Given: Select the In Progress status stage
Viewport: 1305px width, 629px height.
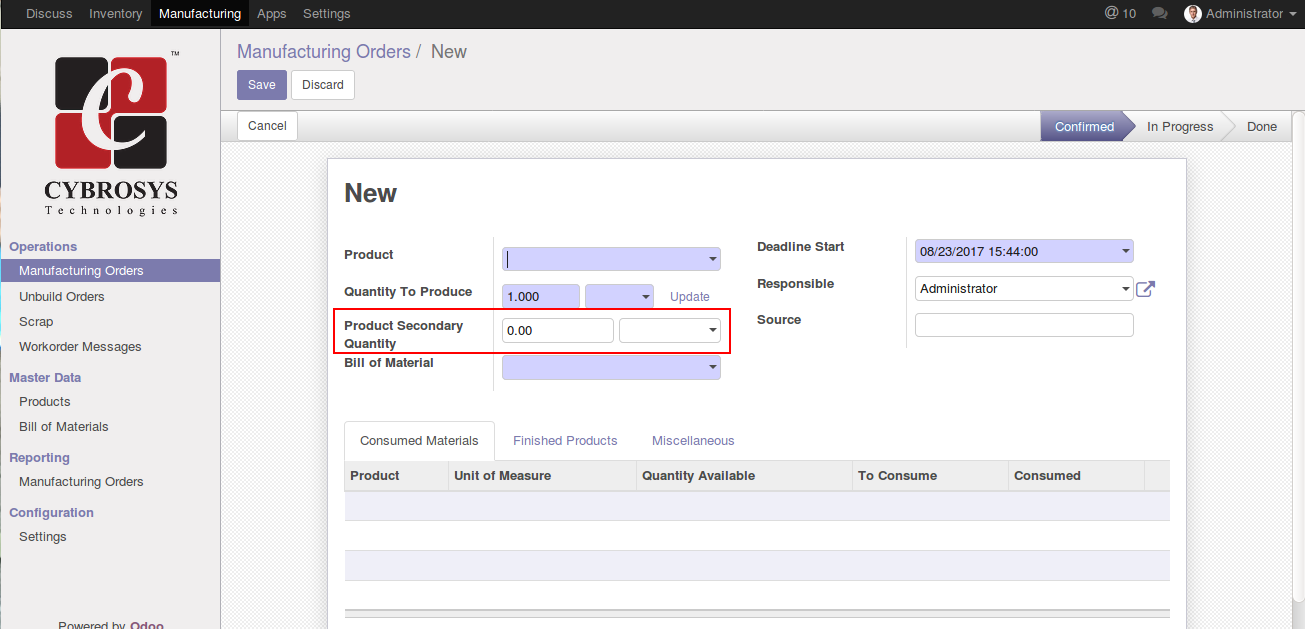Looking at the screenshot, I should 1179,127.
